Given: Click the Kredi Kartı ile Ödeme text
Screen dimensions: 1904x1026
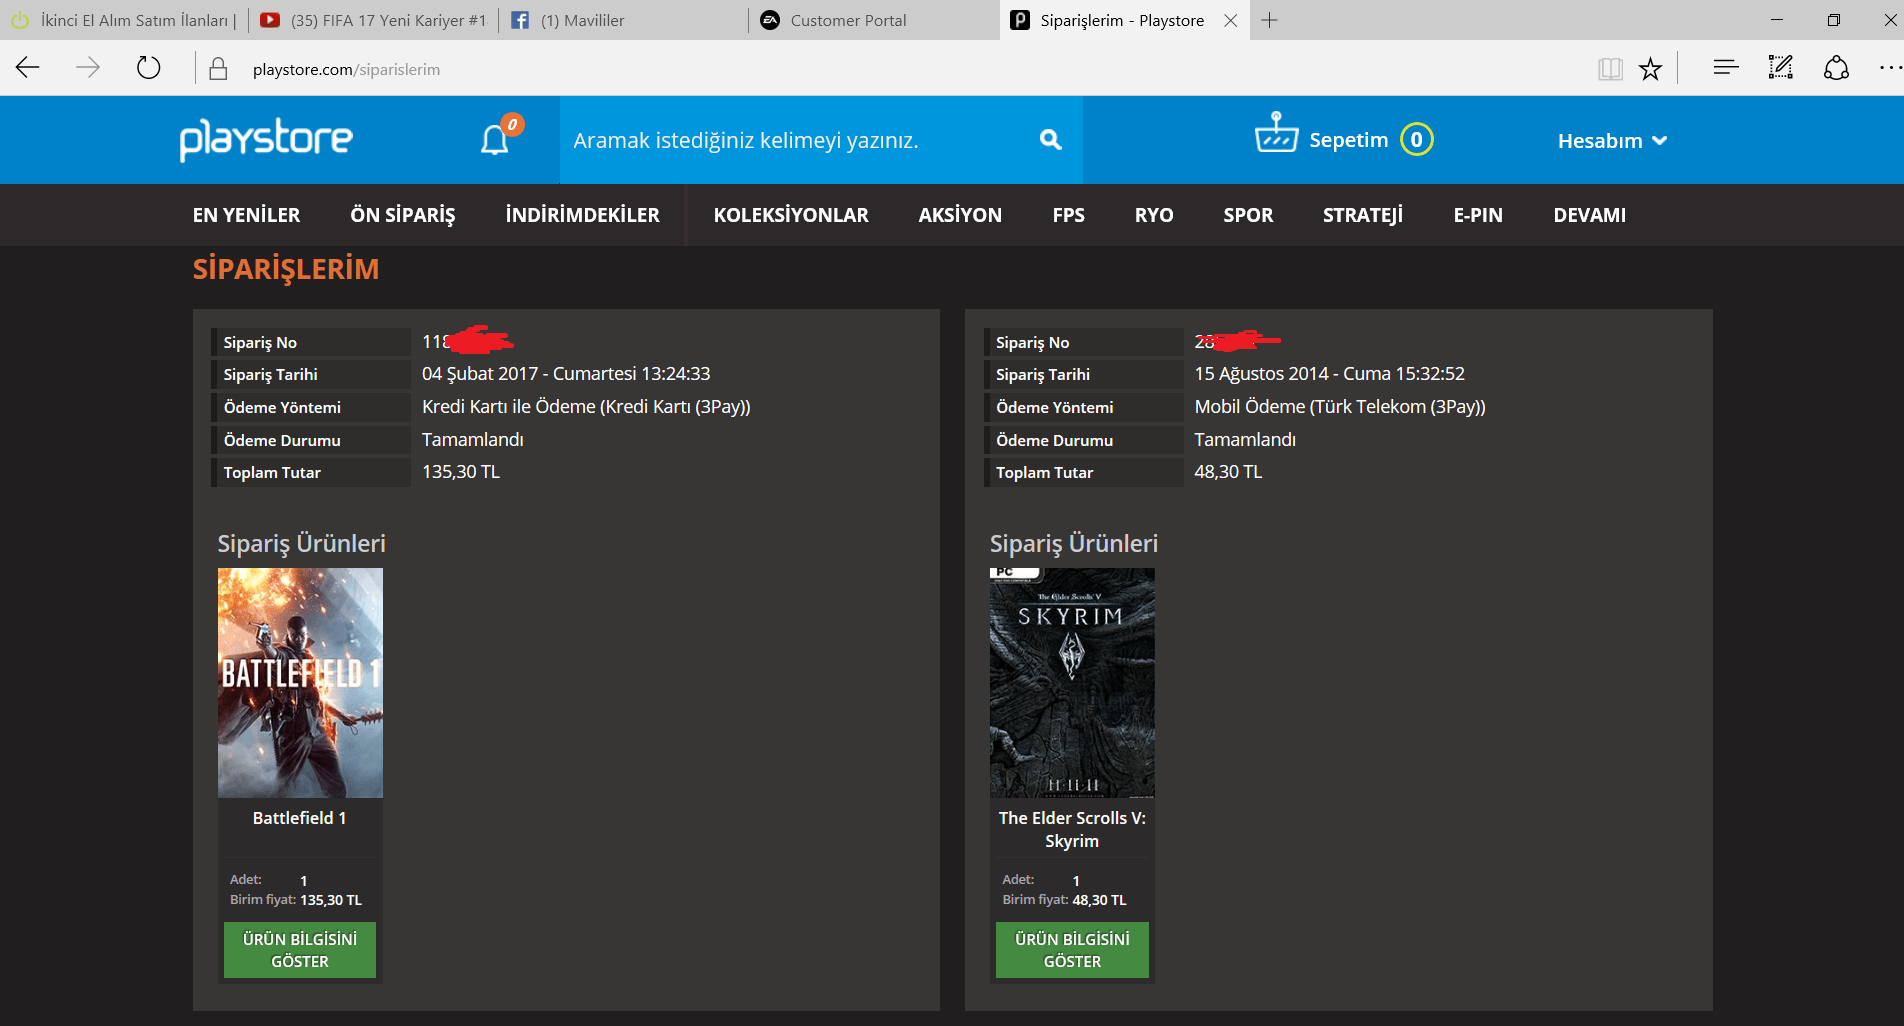Looking at the screenshot, I should click(x=586, y=407).
